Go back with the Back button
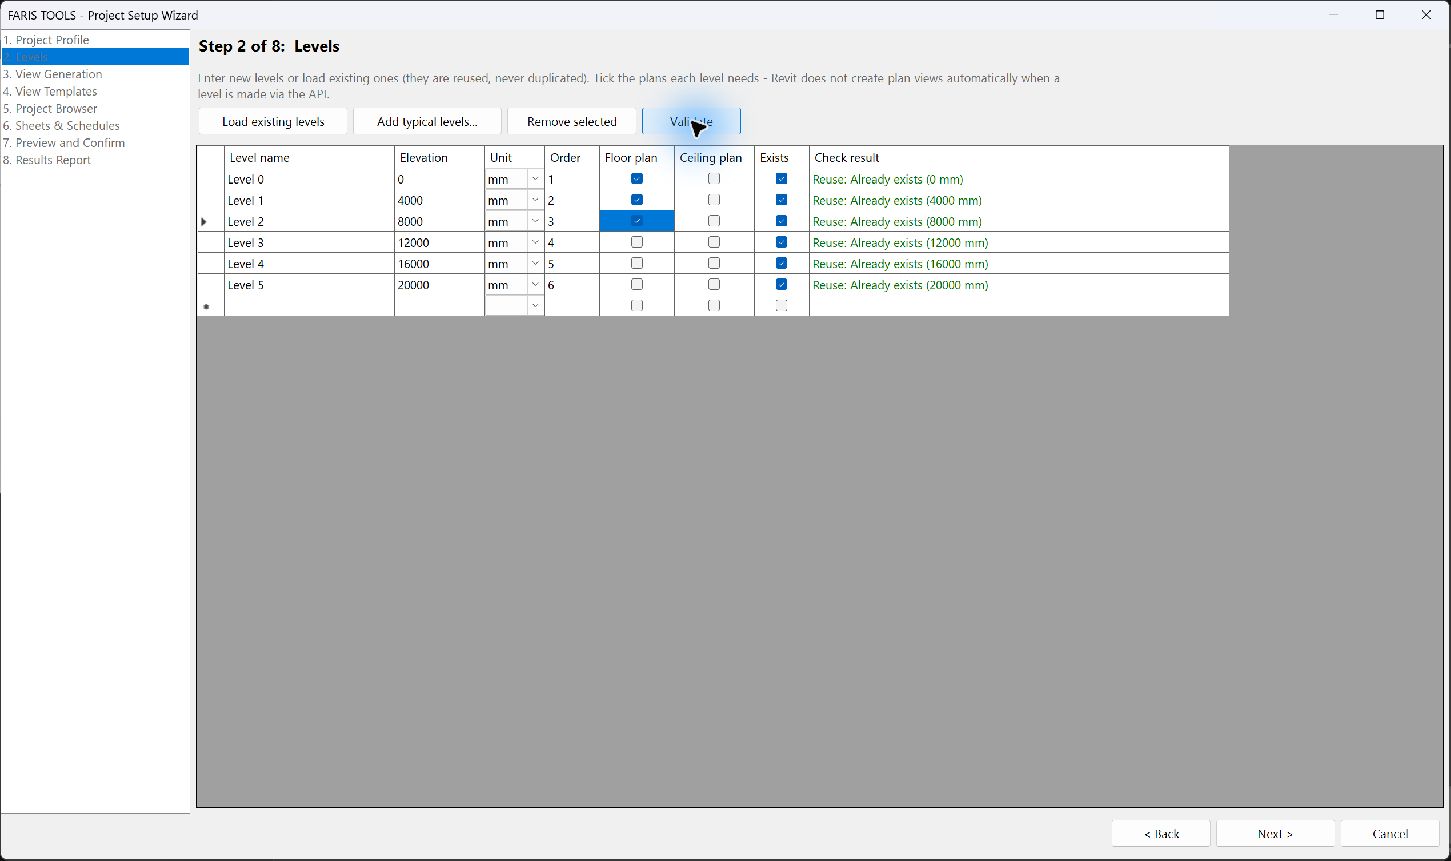 point(1161,833)
